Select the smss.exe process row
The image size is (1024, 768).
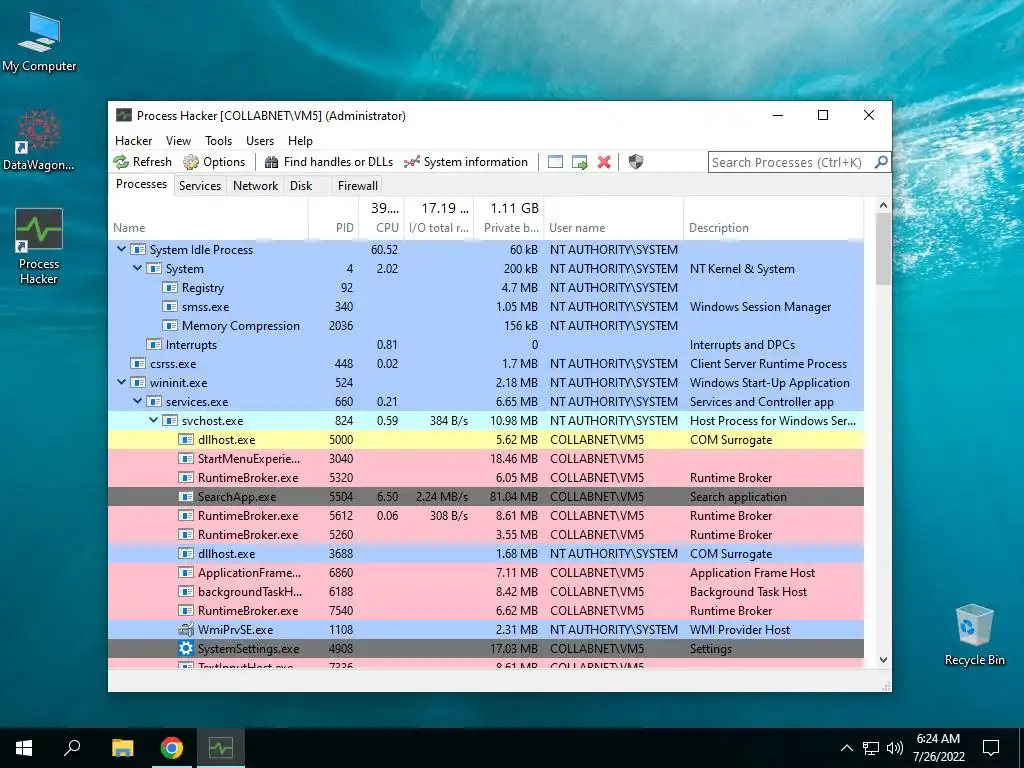(486, 307)
